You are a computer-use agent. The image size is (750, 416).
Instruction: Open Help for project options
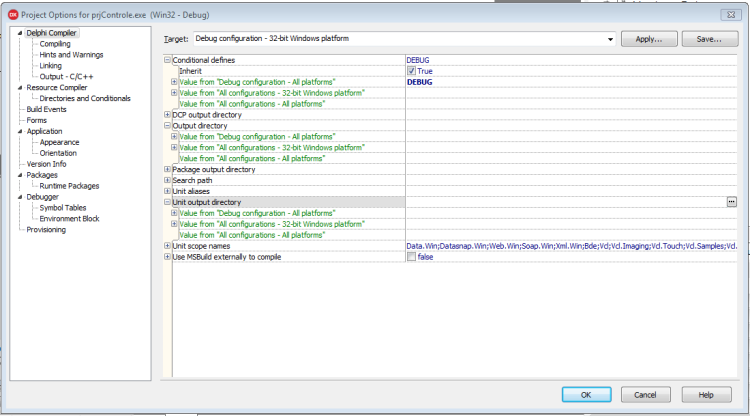coord(706,395)
